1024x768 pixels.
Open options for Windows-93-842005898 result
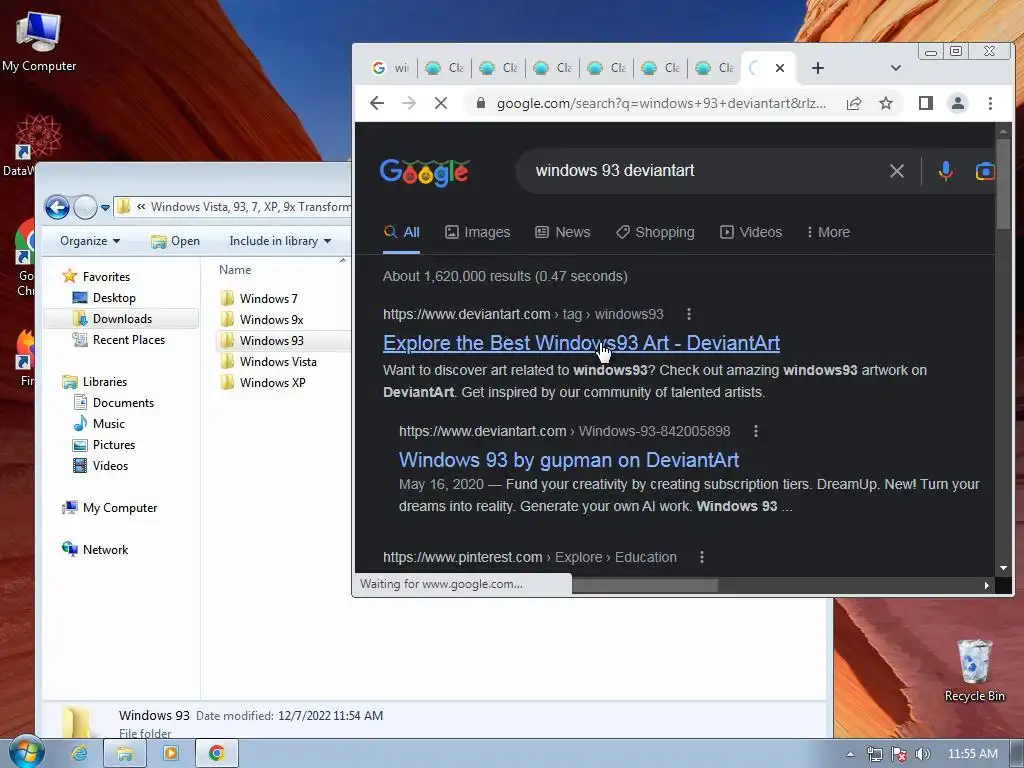756,431
